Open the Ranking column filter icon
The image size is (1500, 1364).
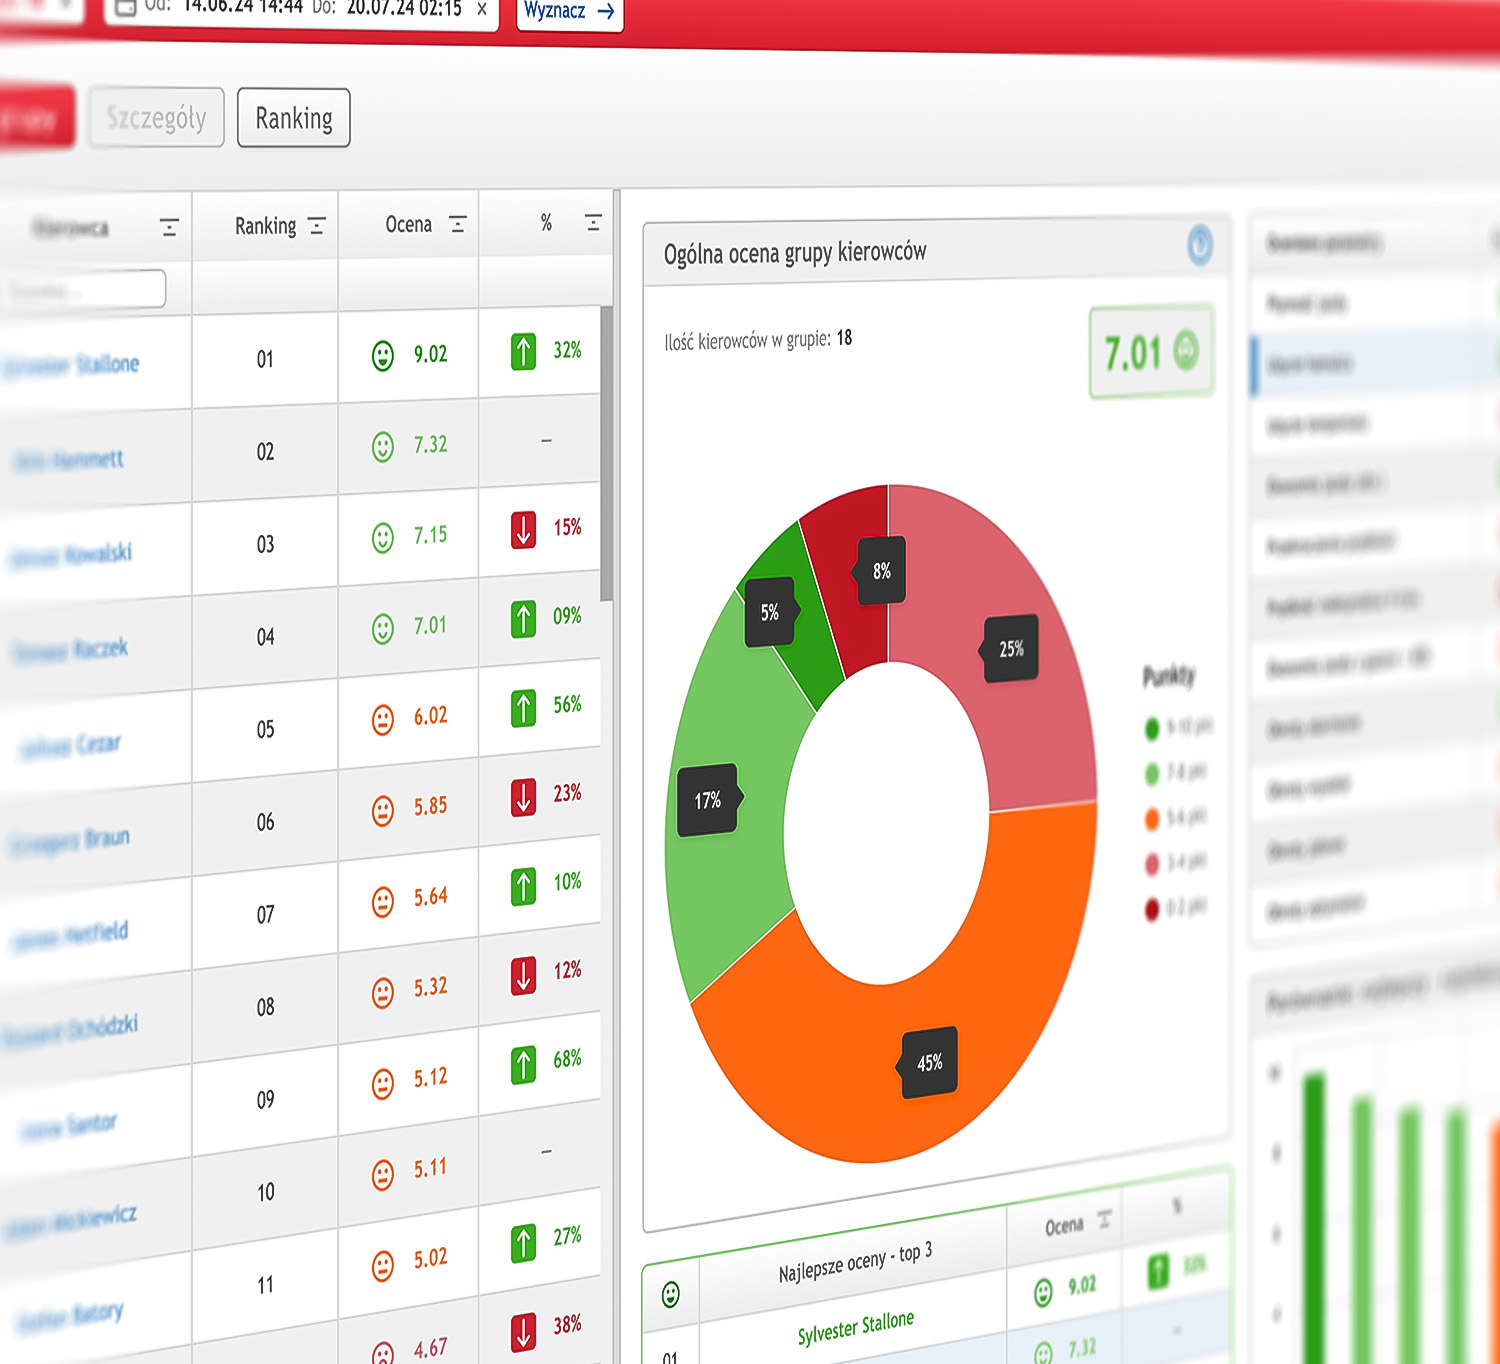coord(317,226)
